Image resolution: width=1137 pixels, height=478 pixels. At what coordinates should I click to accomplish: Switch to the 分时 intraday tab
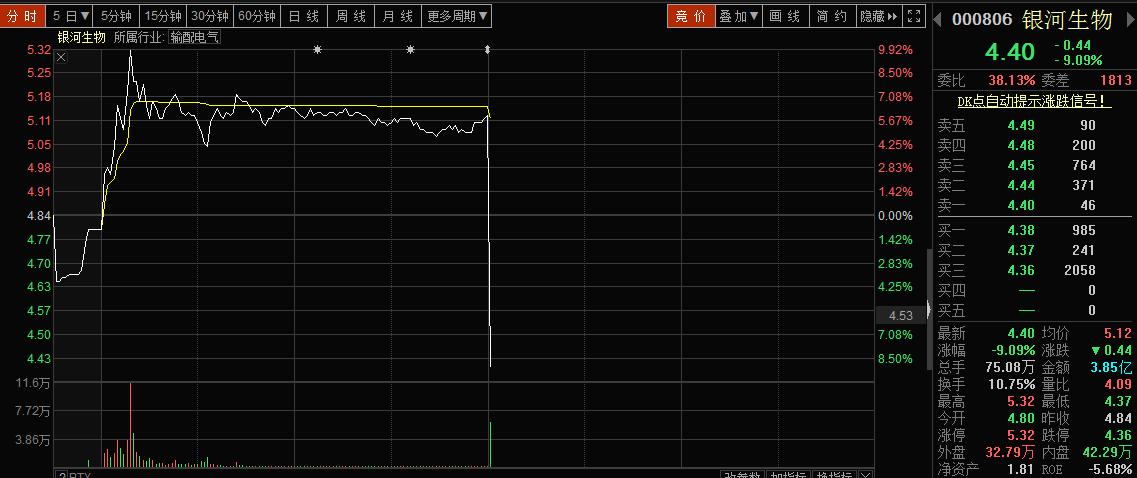tap(22, 16)
